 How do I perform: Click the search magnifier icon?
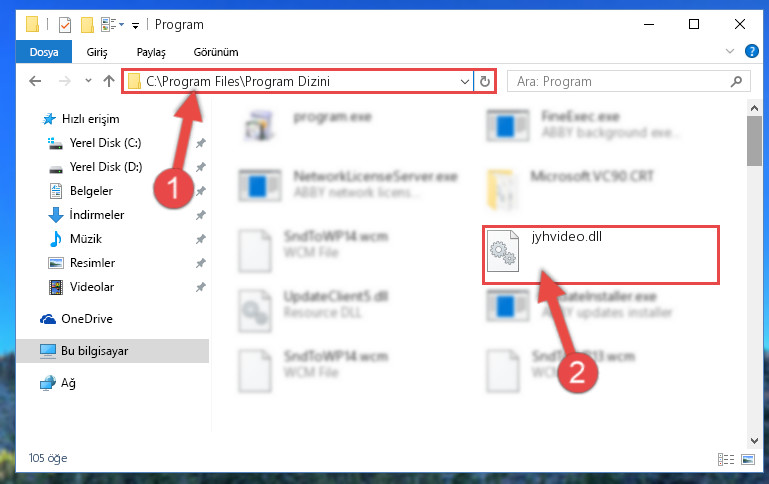coord(736,81)
